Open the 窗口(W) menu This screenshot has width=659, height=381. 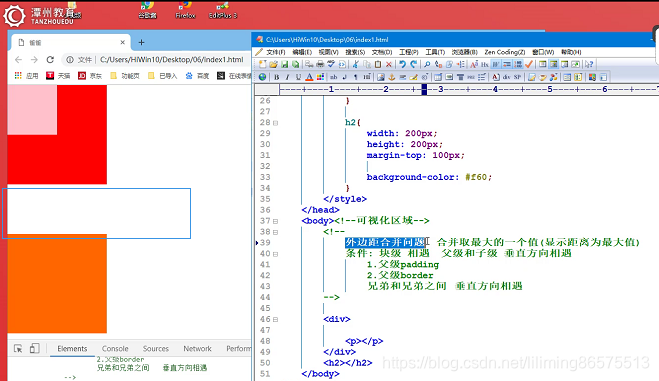pos(543,52)
